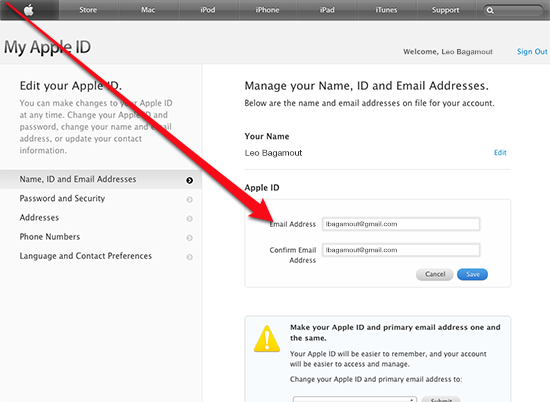Click the search magnifier icon
550x402 pixels.
pos(490,11)
